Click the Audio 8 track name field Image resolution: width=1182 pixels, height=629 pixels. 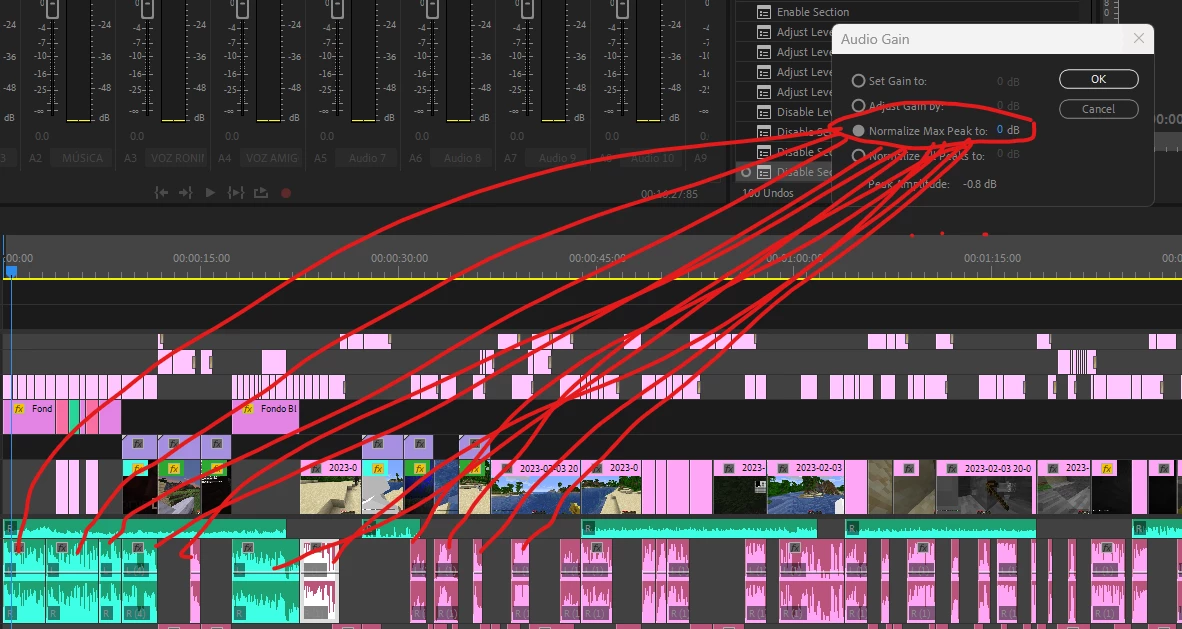point(462,158)
